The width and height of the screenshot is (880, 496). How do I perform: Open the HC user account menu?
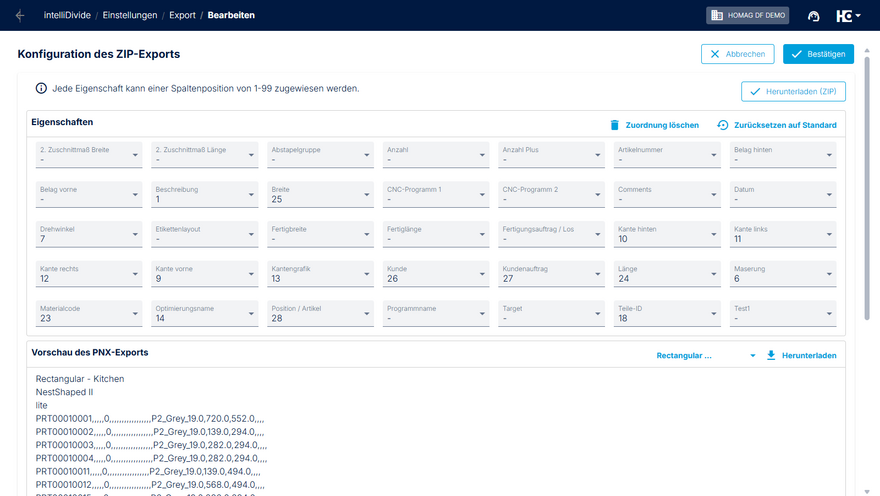tap(848, 15)
